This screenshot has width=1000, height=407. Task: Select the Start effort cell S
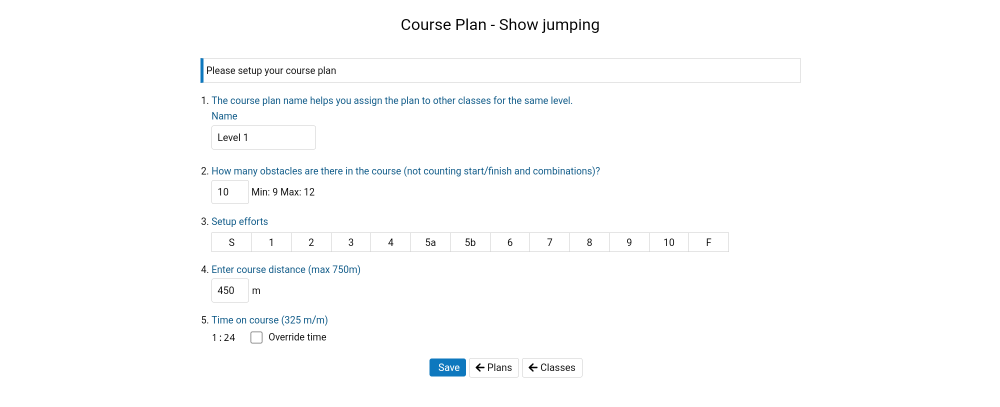click(232, 243)
